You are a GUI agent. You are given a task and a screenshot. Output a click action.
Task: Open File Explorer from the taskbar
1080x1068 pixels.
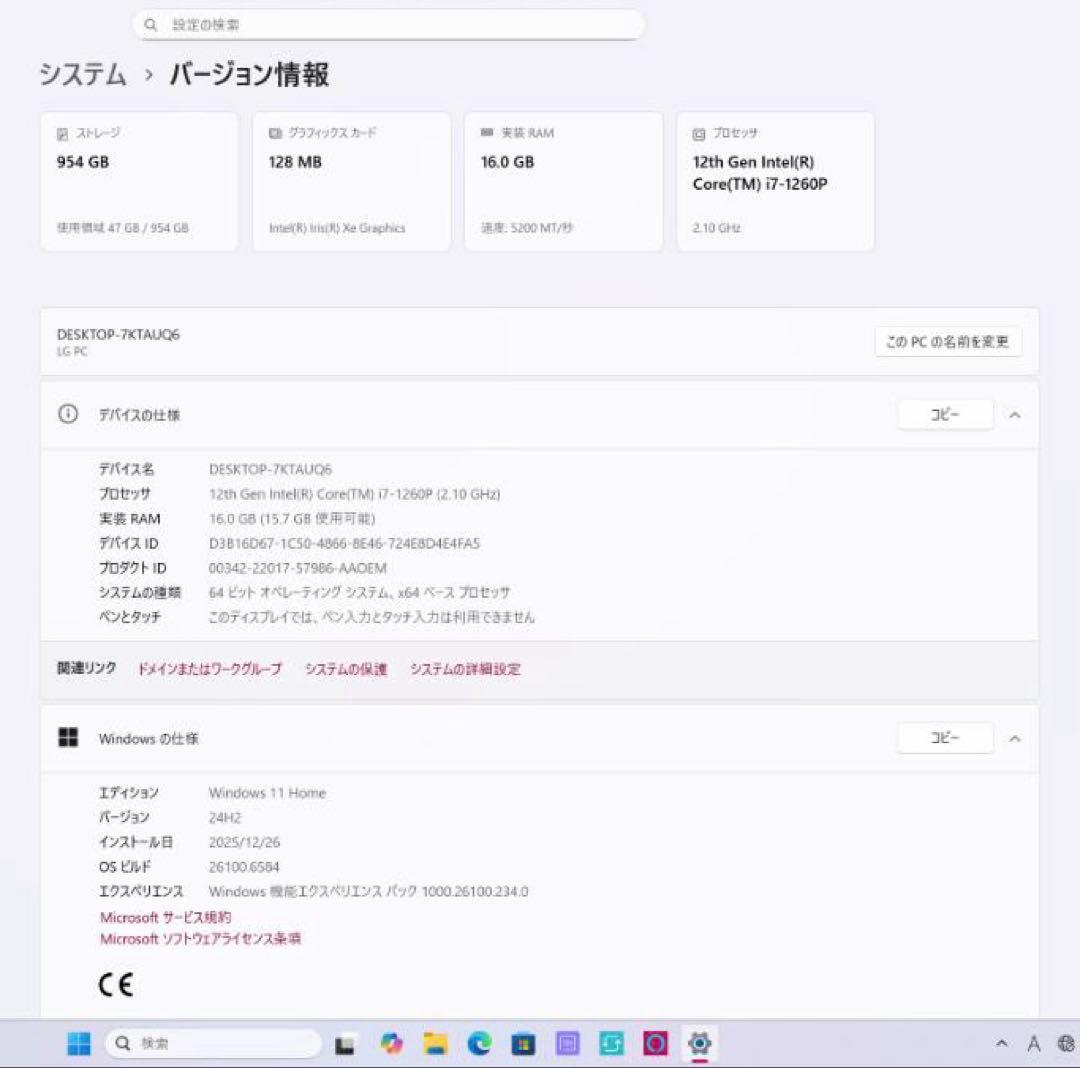click(434, 1043)
